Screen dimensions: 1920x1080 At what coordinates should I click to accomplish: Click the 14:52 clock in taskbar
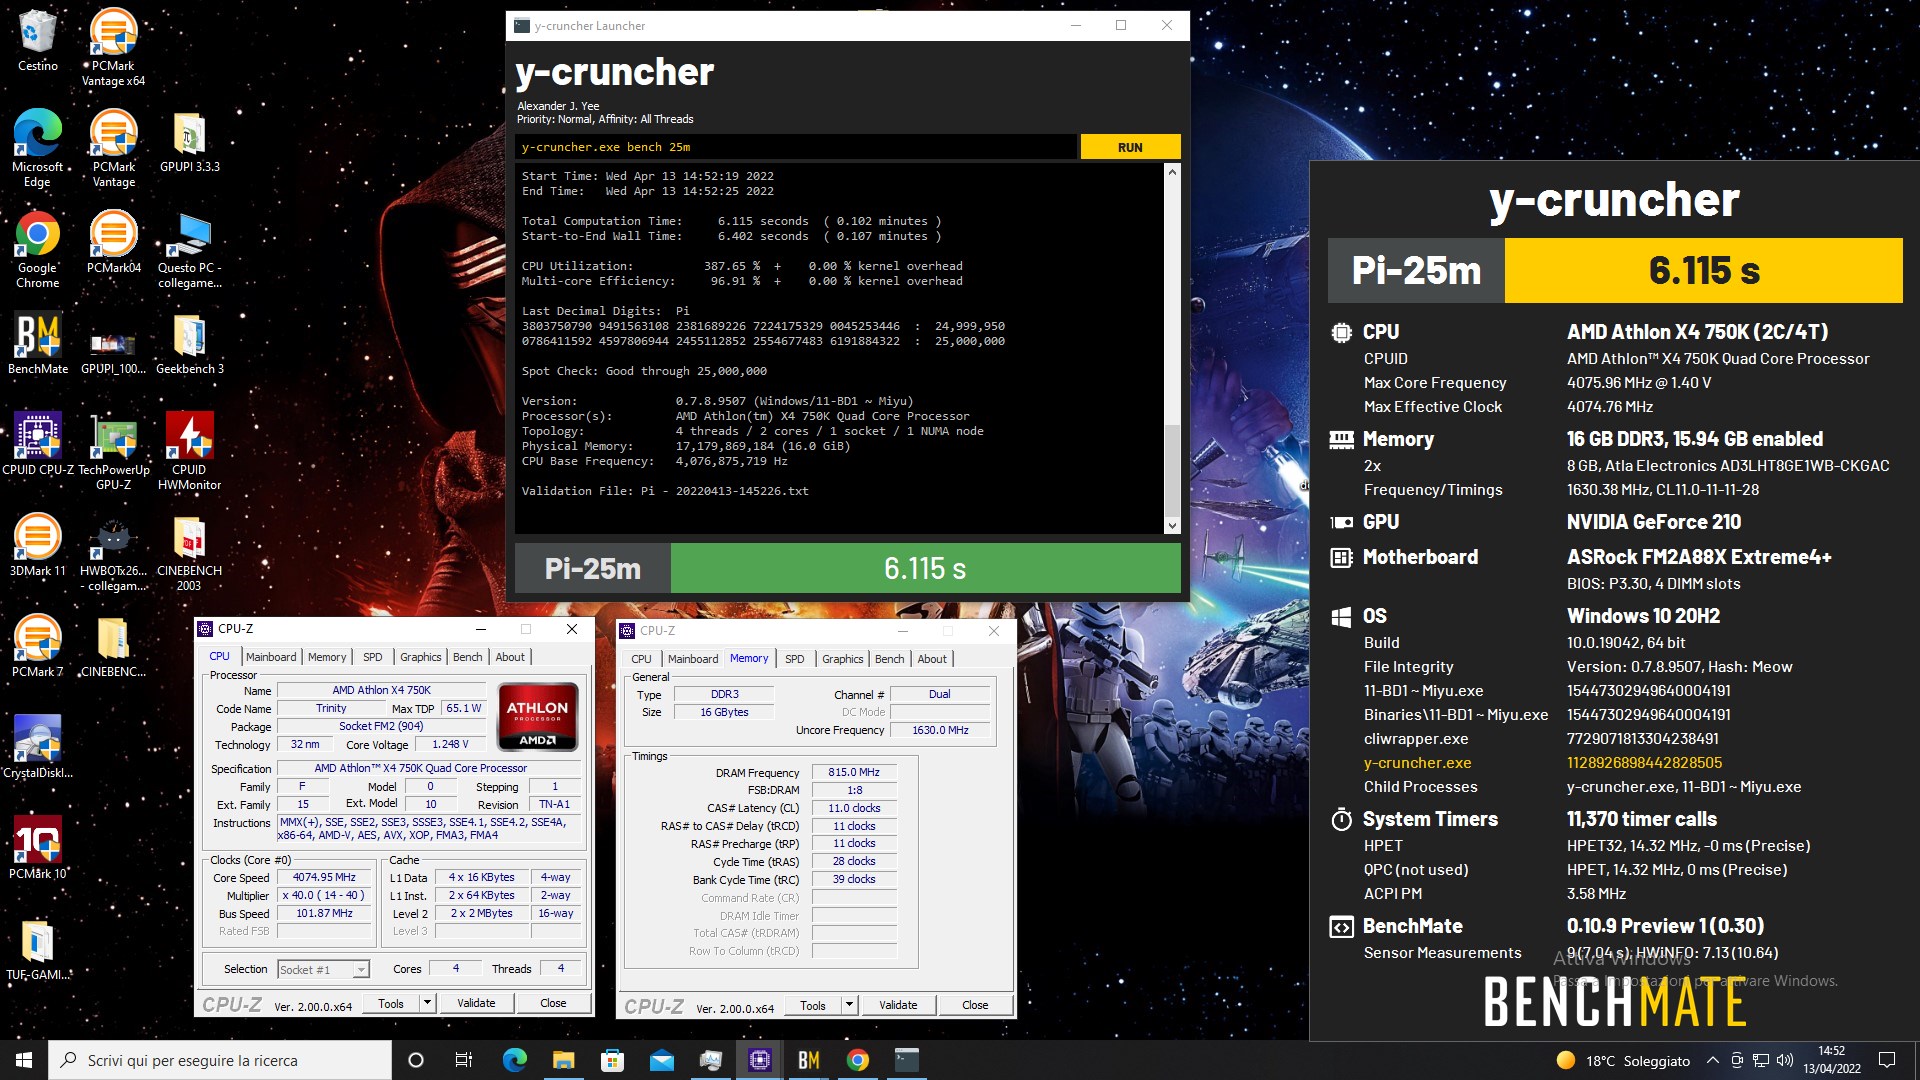(x=1832, y=1060)
